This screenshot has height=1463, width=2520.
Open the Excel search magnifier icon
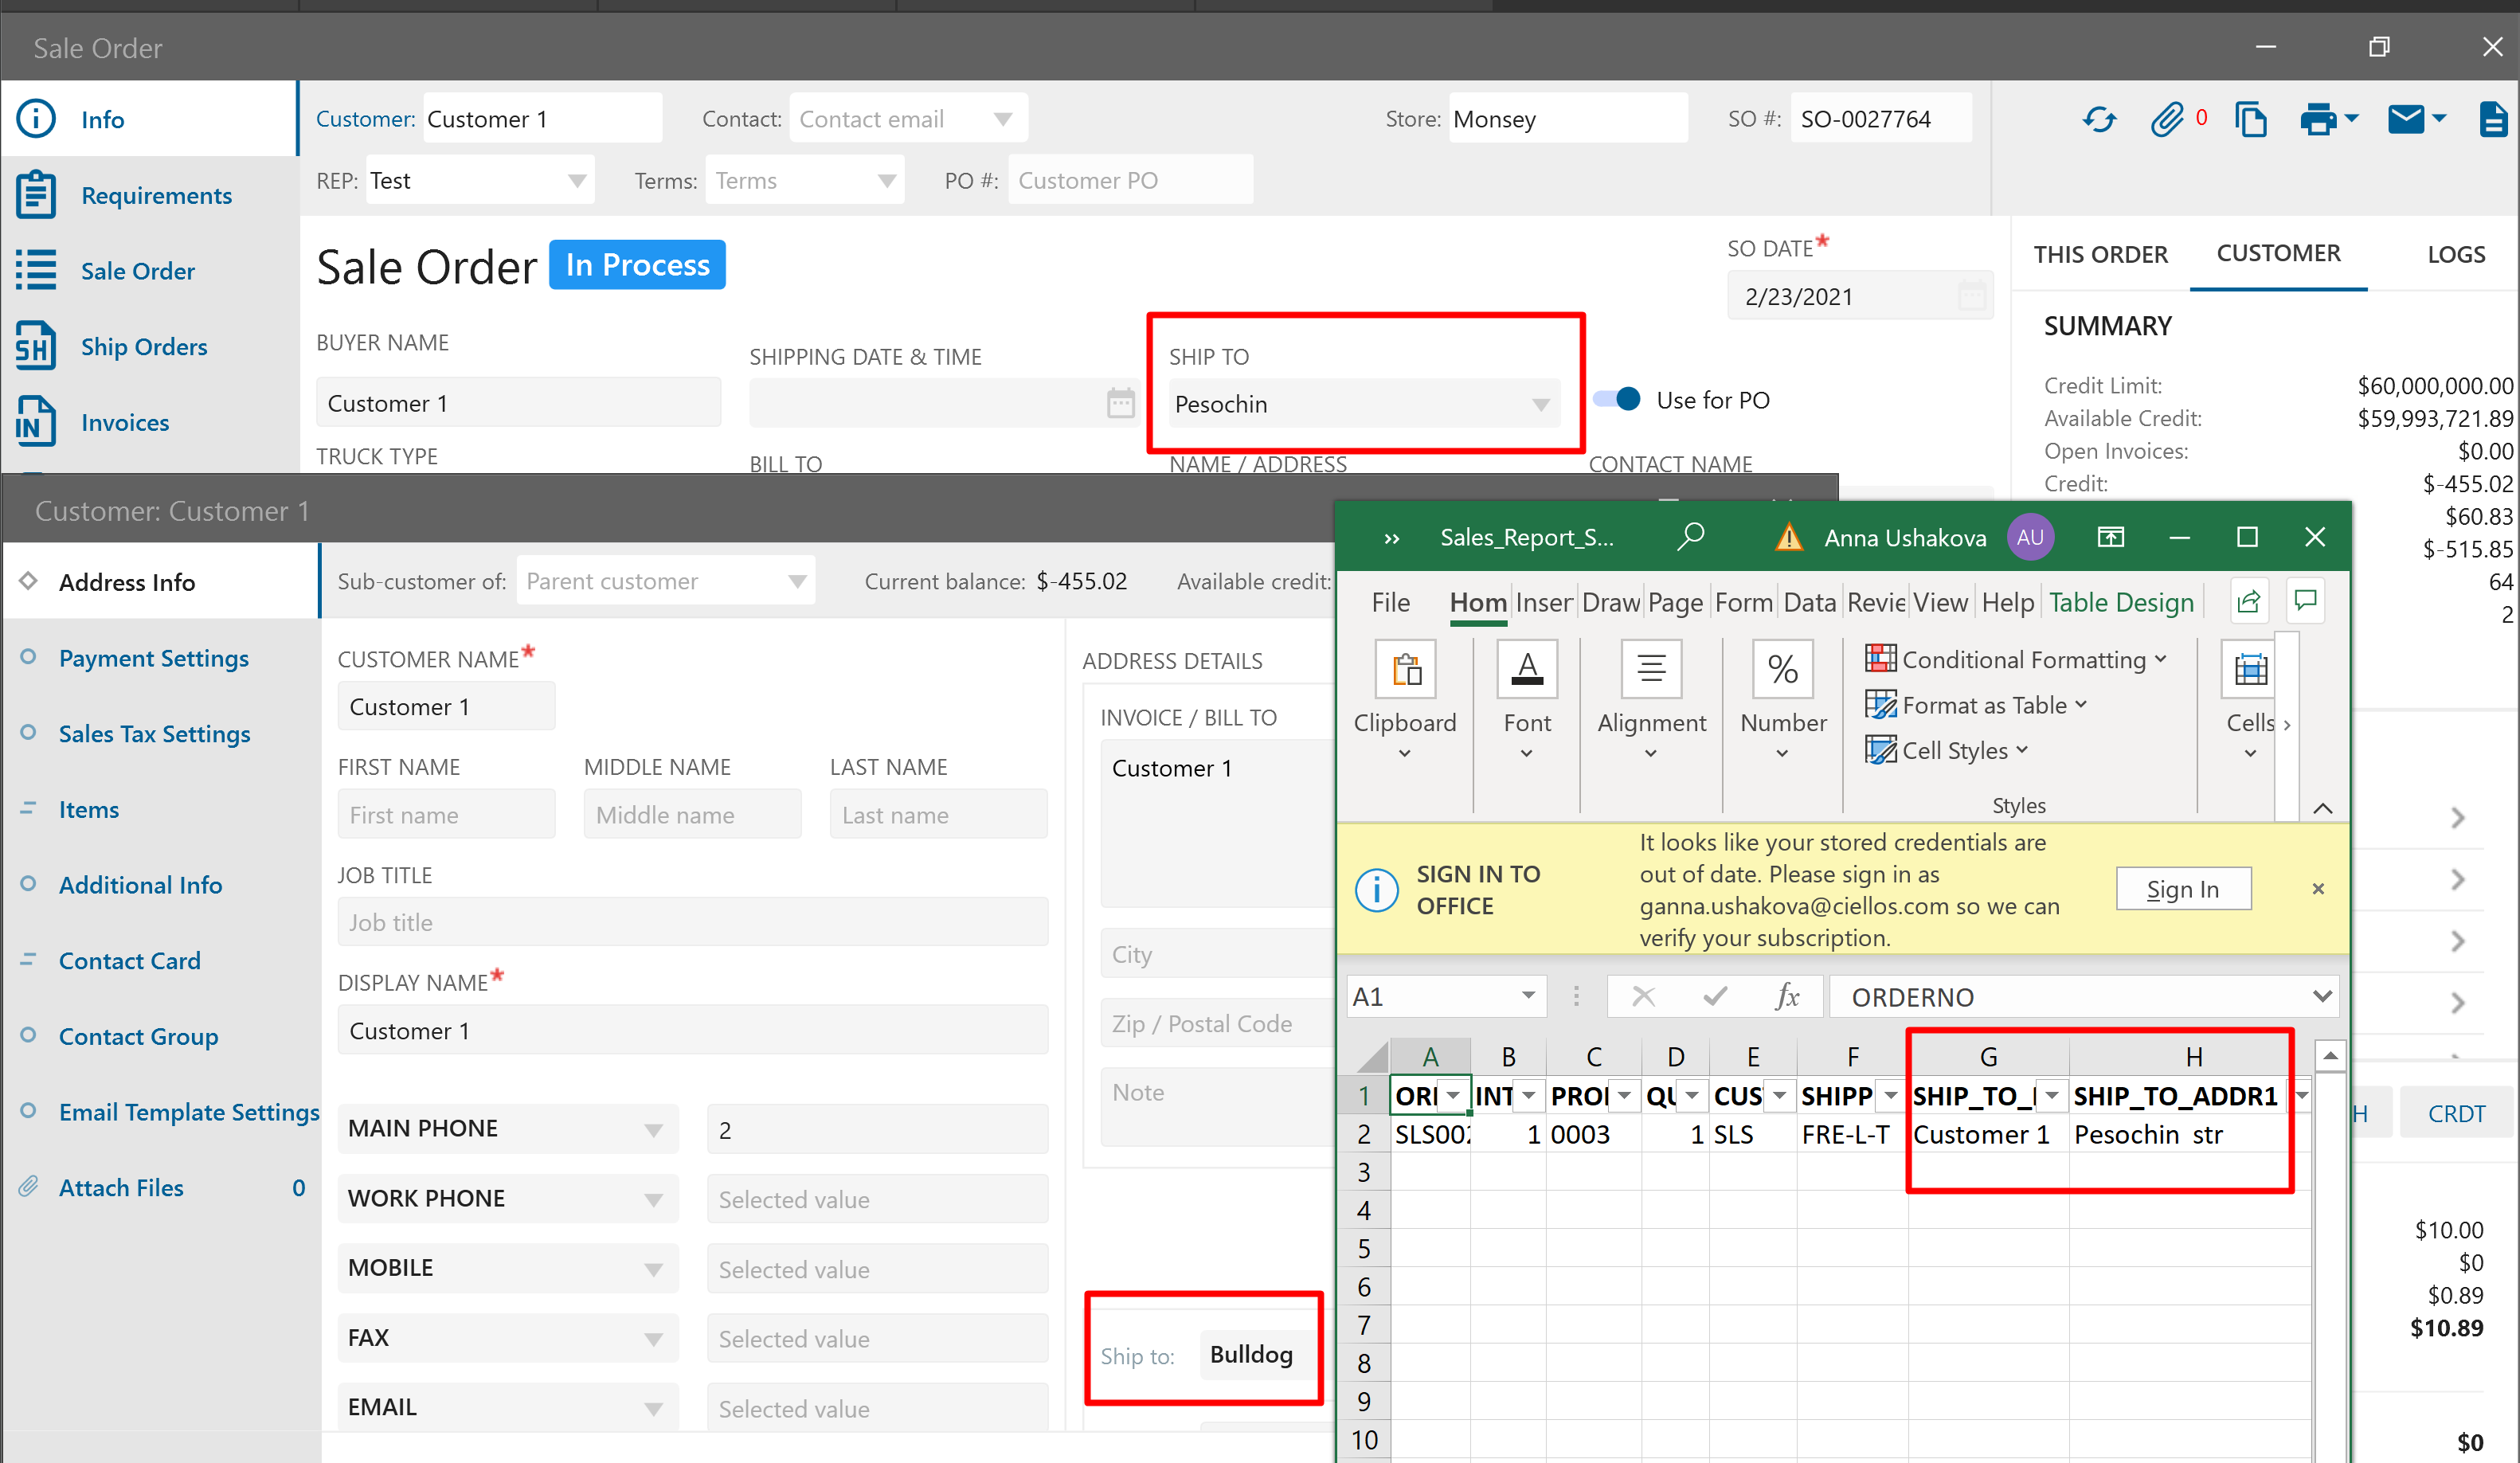coord(1690,537)
